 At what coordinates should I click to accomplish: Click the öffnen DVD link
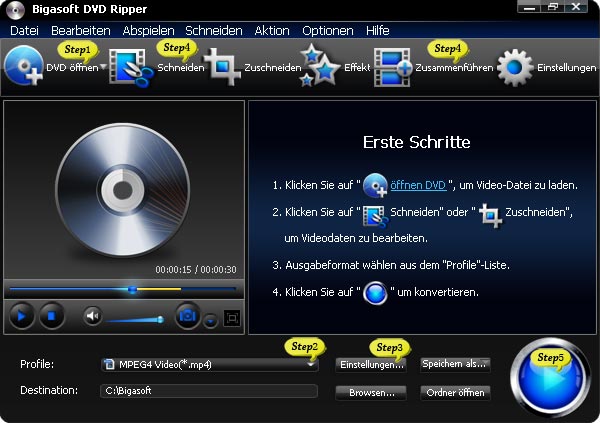(418, 185)
